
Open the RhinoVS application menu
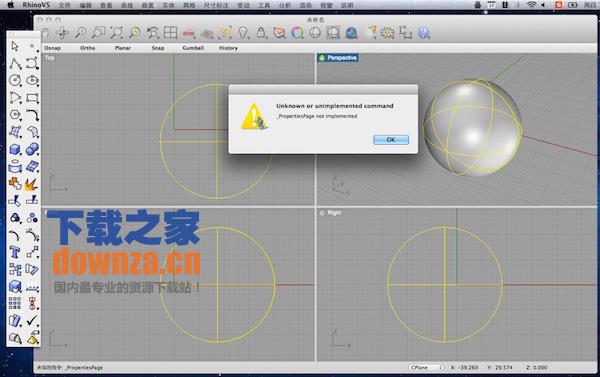coord(36,5)
